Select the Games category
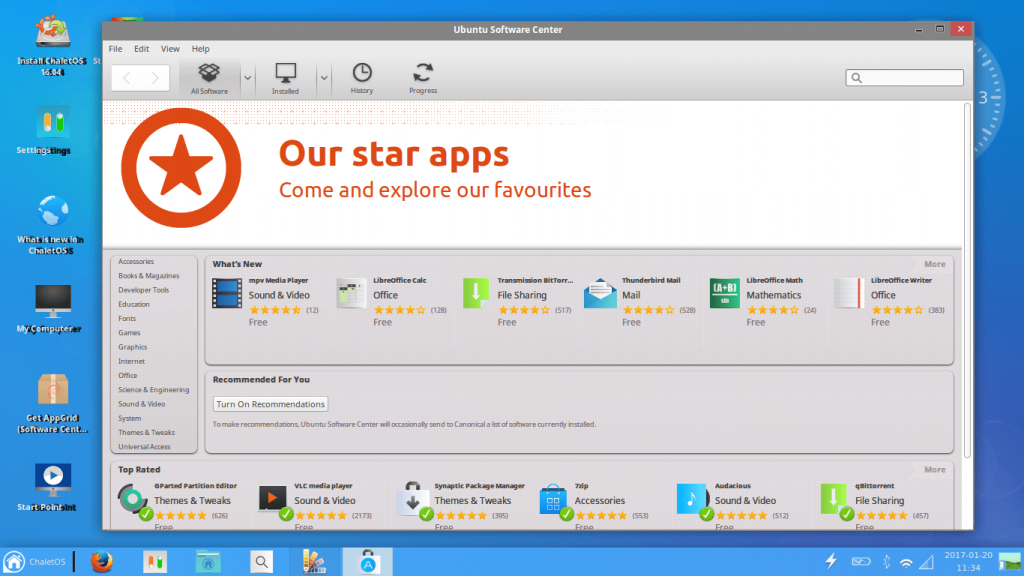Viewport: 1024px width, 576px height. tap(129, 333)
